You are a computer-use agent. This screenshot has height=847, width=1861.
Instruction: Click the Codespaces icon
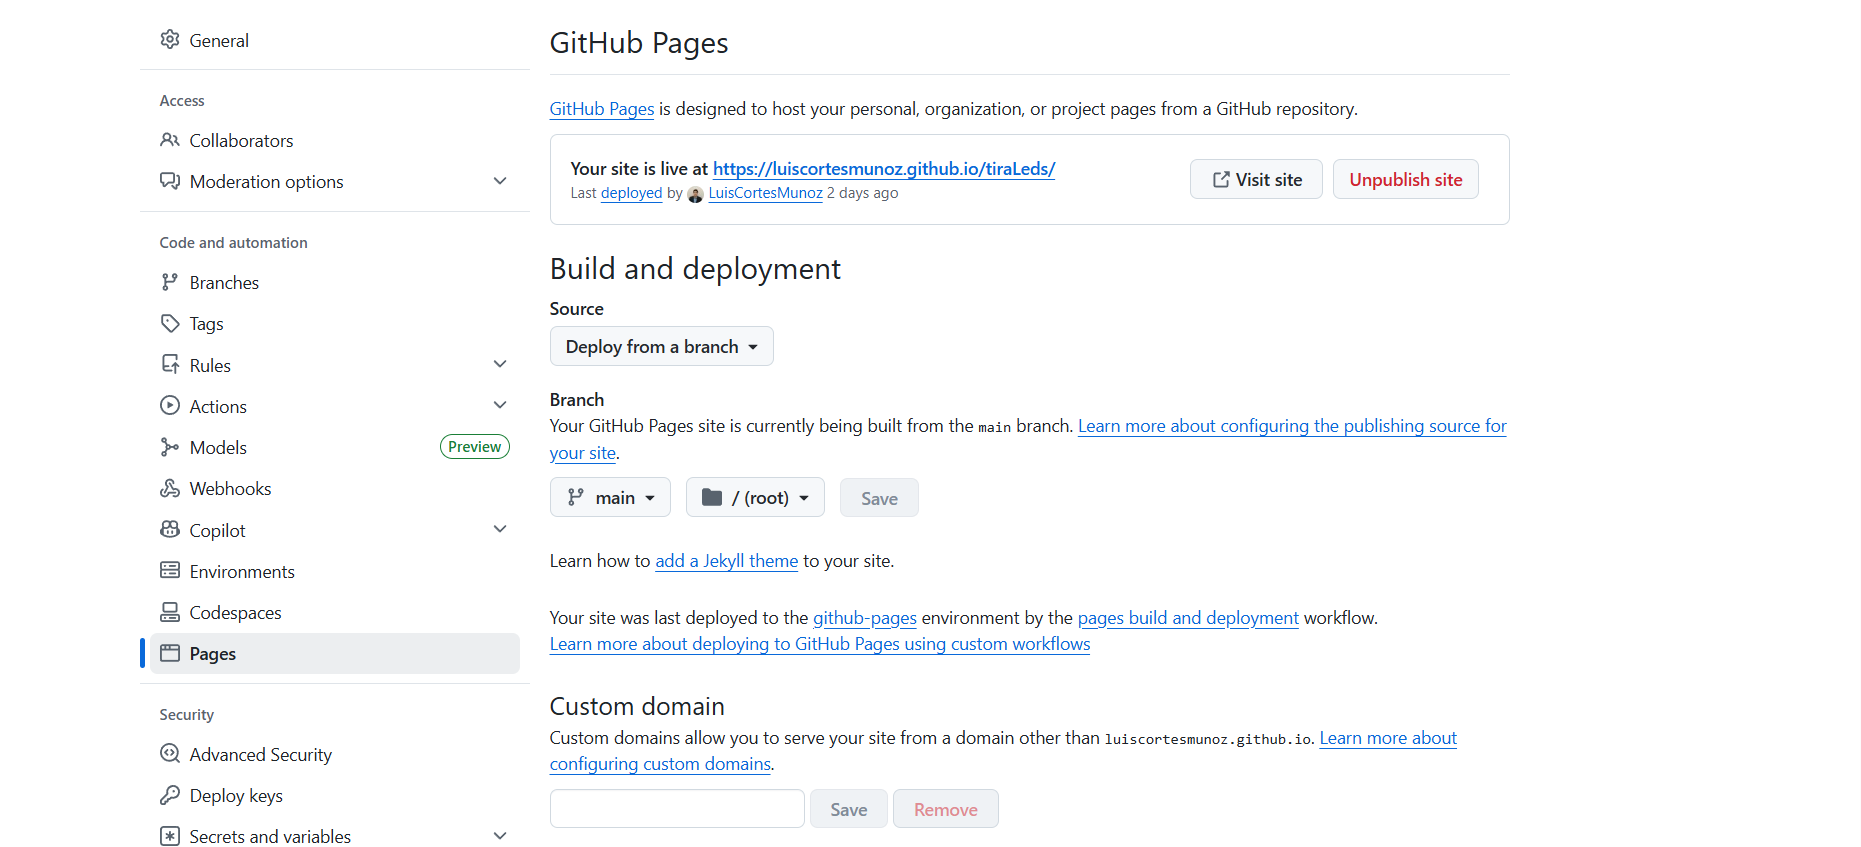[x=170, y=612]
